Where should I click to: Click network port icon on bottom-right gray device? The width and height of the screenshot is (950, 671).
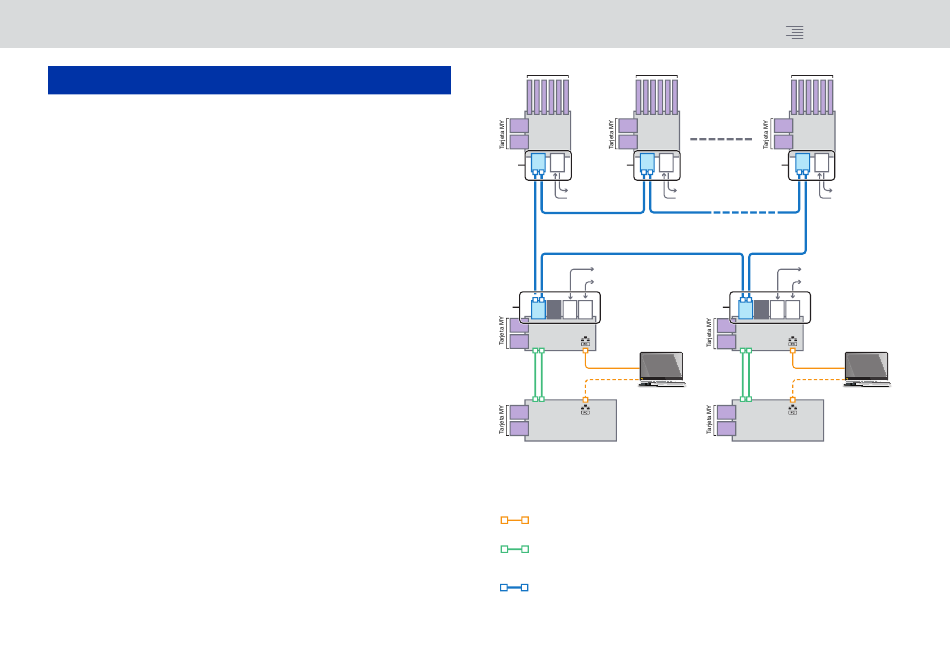click(x=792, y=410)
